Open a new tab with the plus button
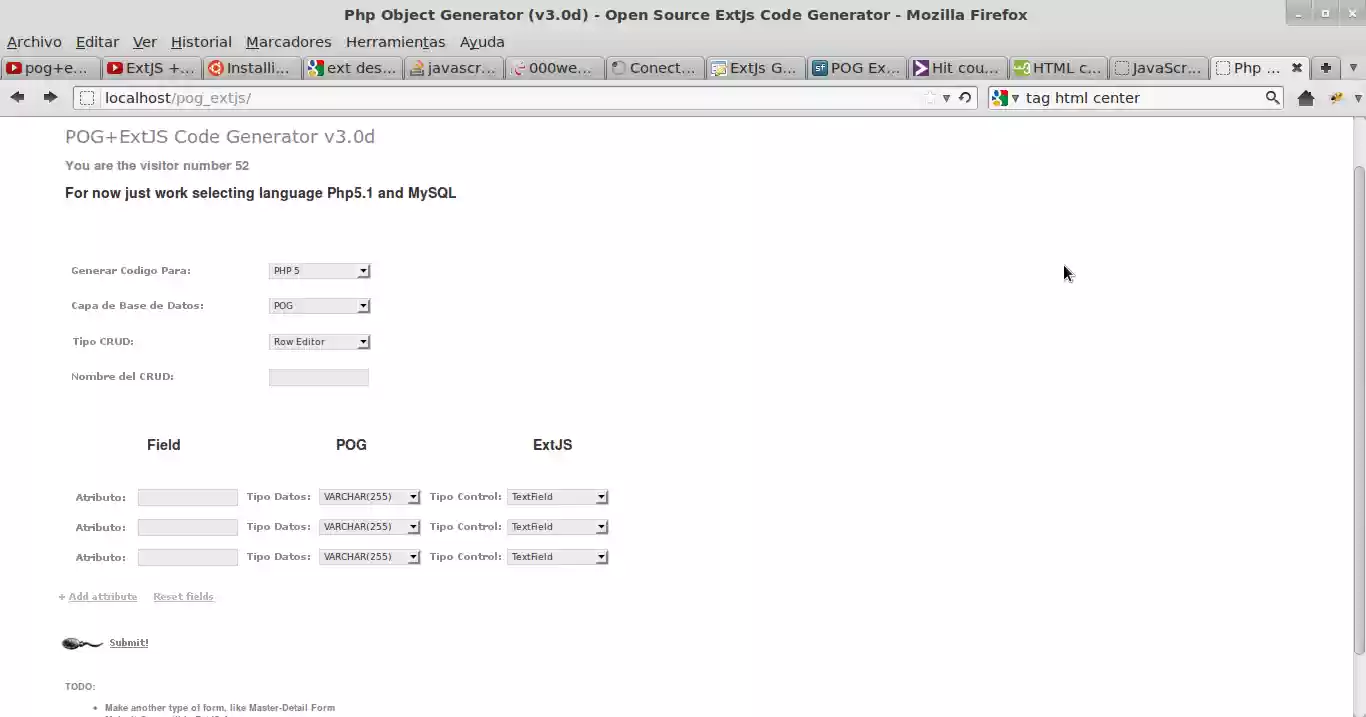Screen dimensions: 1366x717 pos(1326,67)
